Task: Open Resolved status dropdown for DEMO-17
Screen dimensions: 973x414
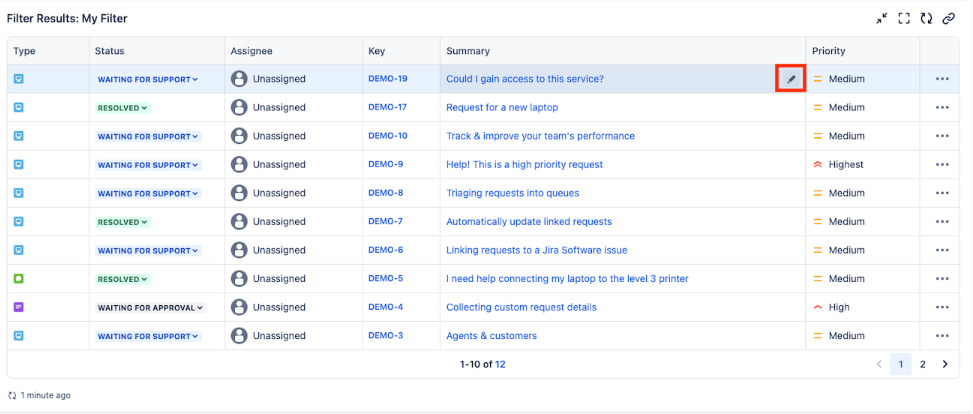Action: [123, 108]
